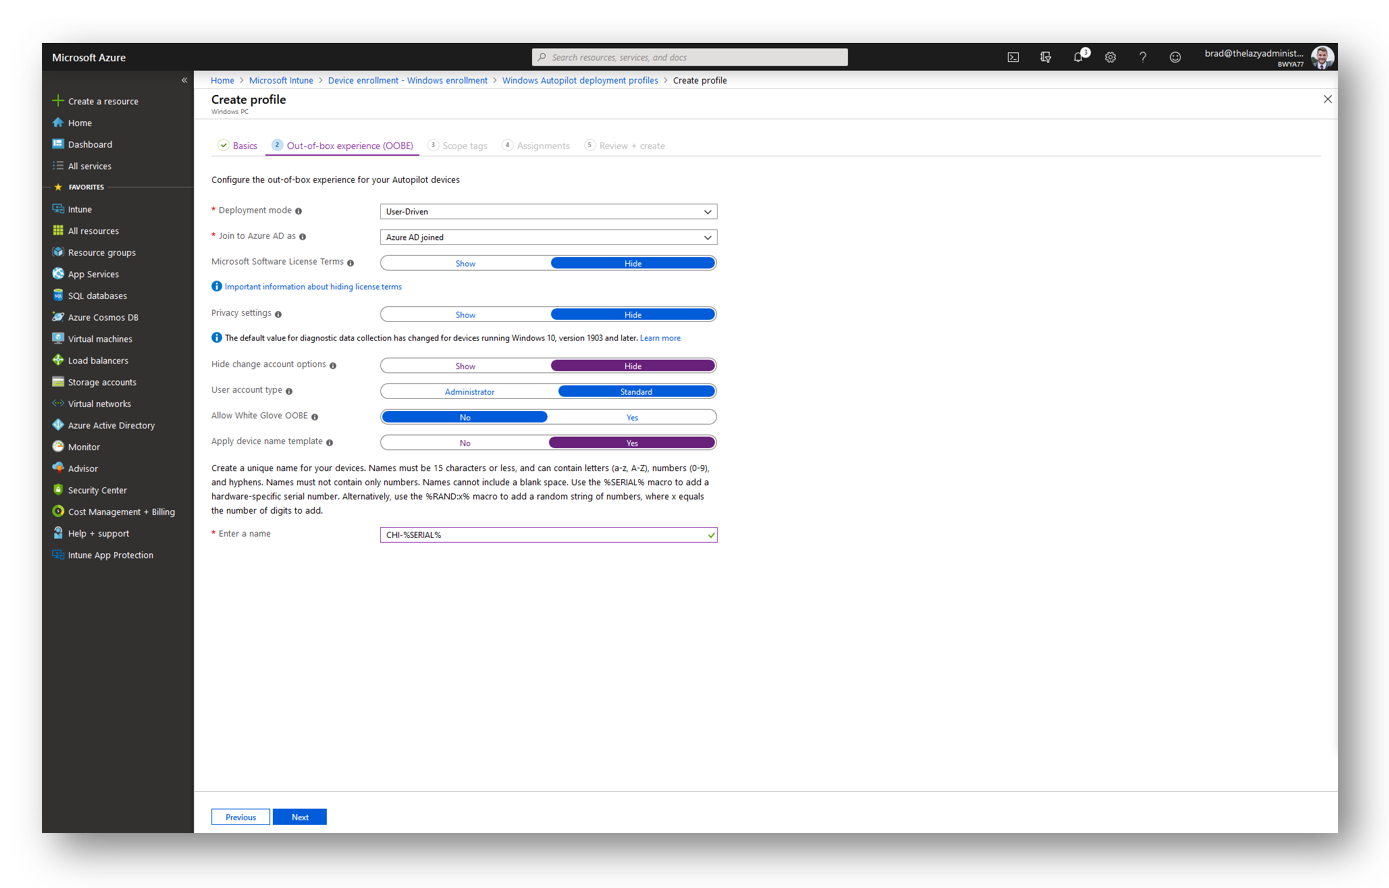Open the feedback smiley icon

pyautogui.click(x=1175, y=58)
